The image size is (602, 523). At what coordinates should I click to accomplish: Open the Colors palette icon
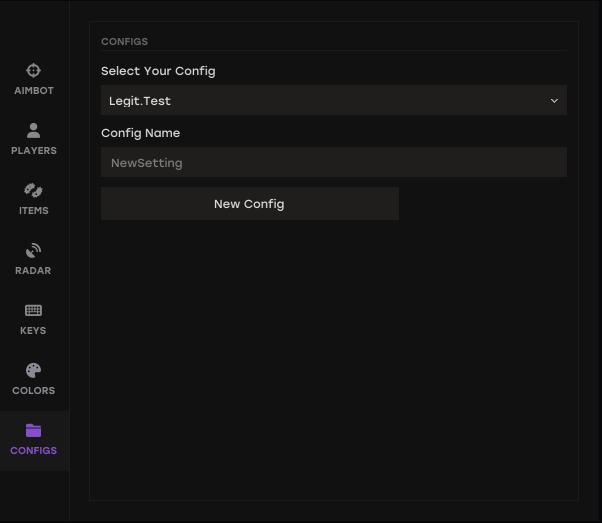(33, 371)
